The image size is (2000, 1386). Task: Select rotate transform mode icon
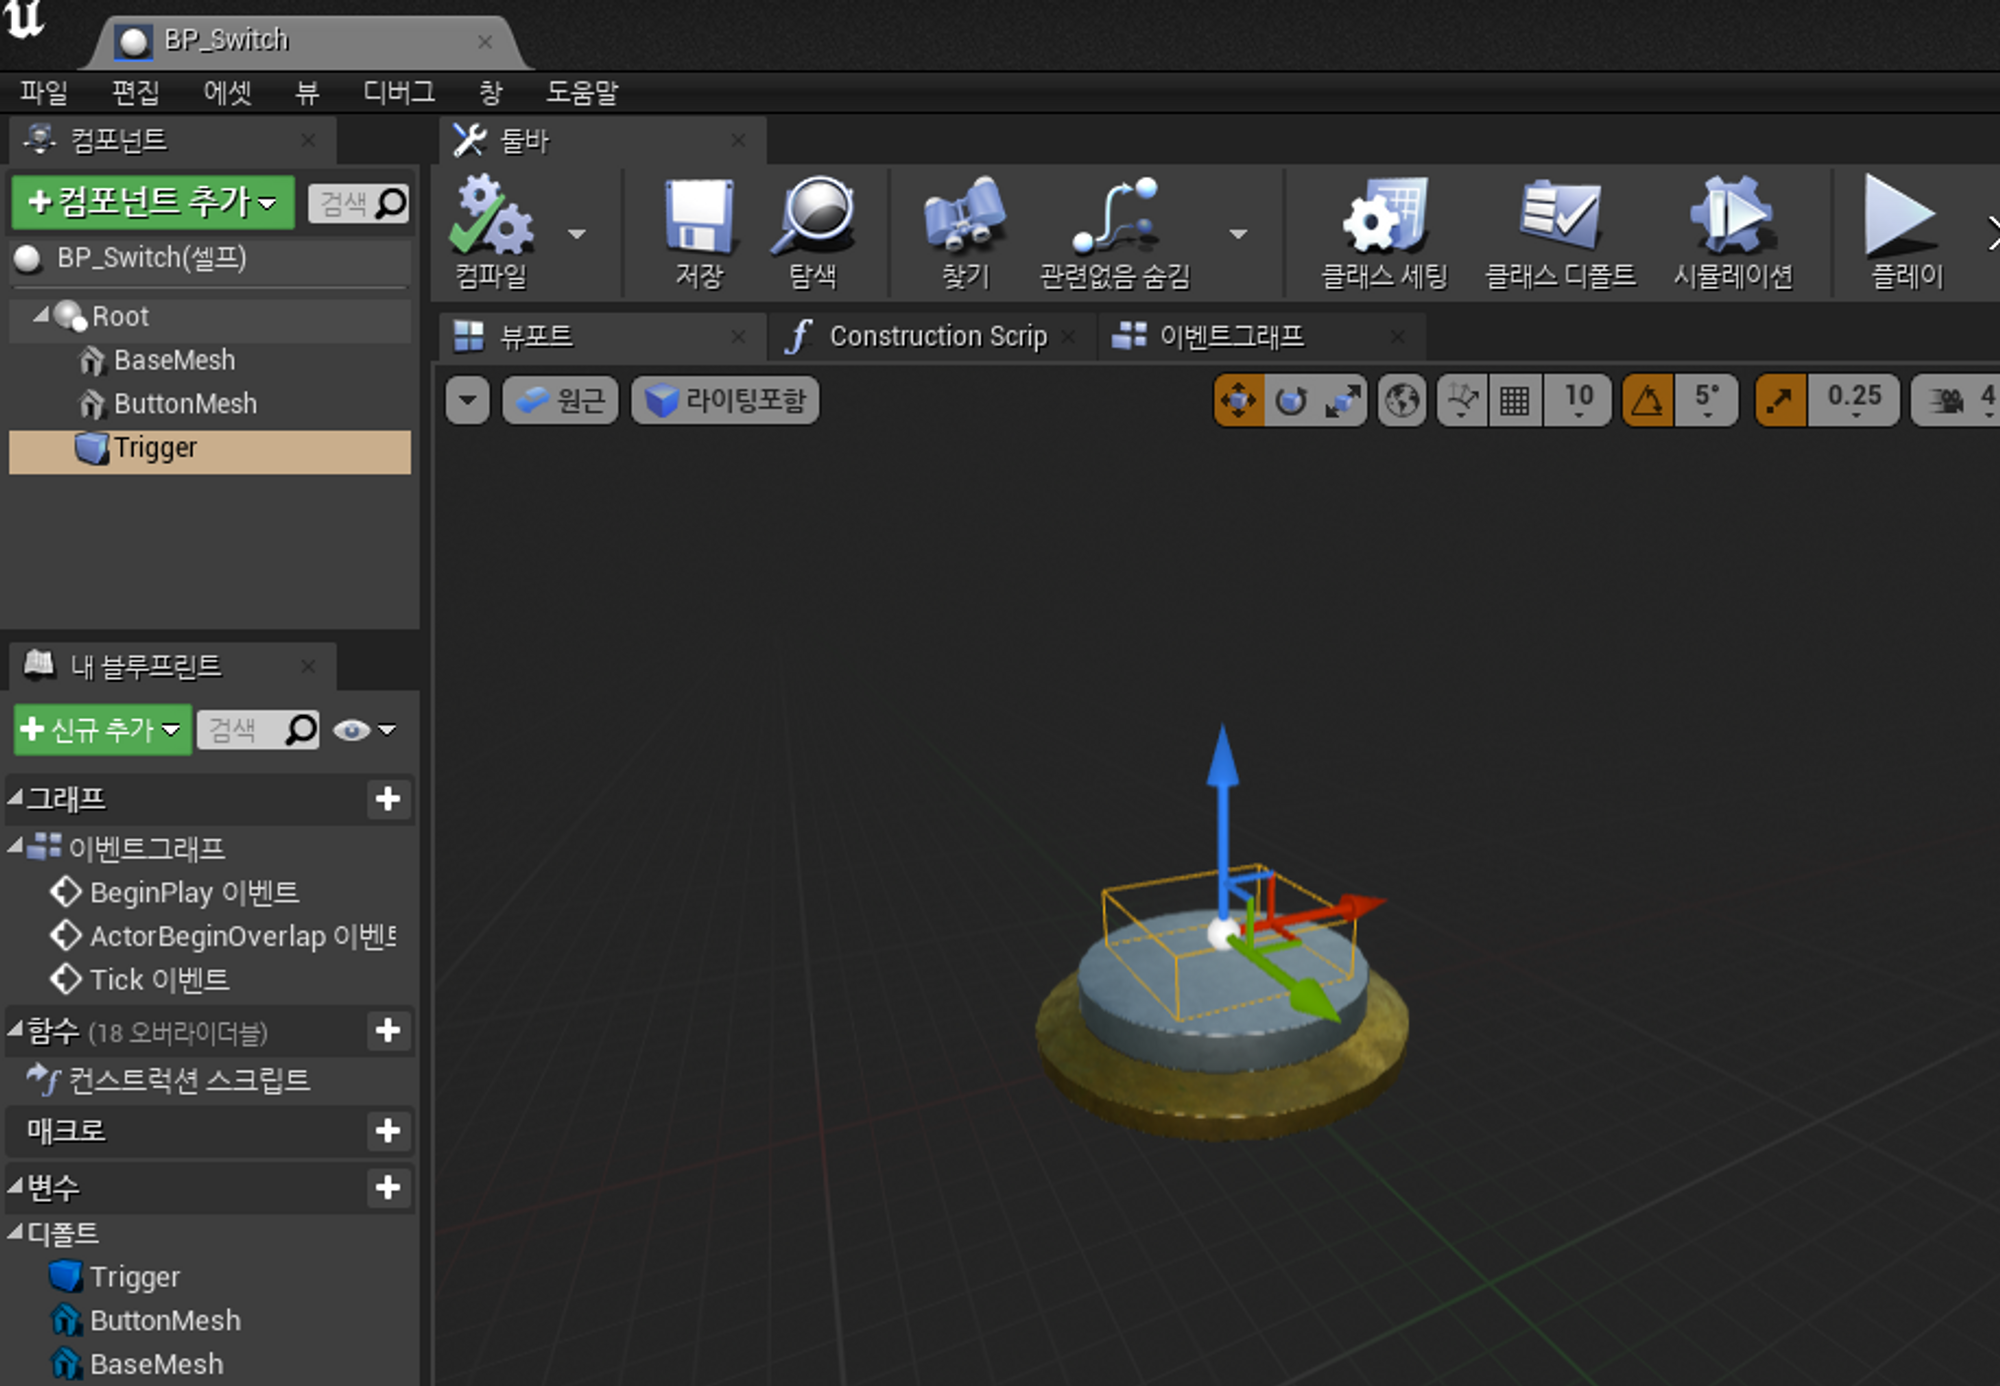(x=1290, y=401)
